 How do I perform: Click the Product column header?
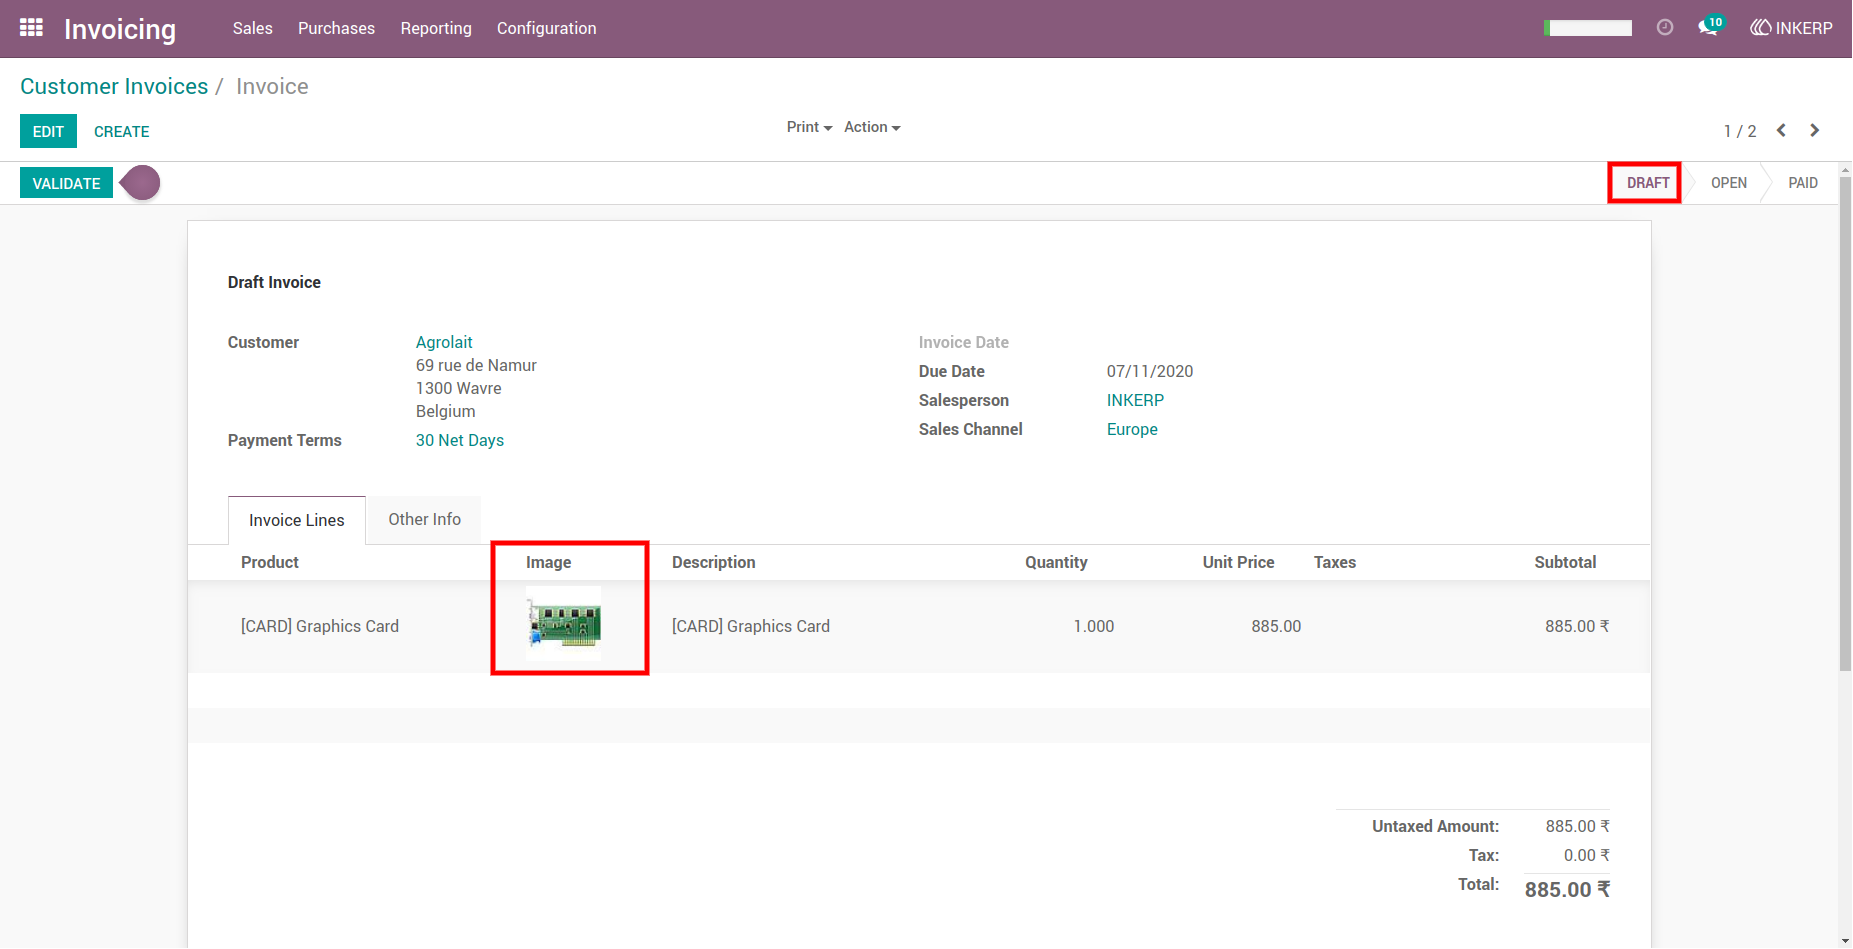(x=270, y=562)
